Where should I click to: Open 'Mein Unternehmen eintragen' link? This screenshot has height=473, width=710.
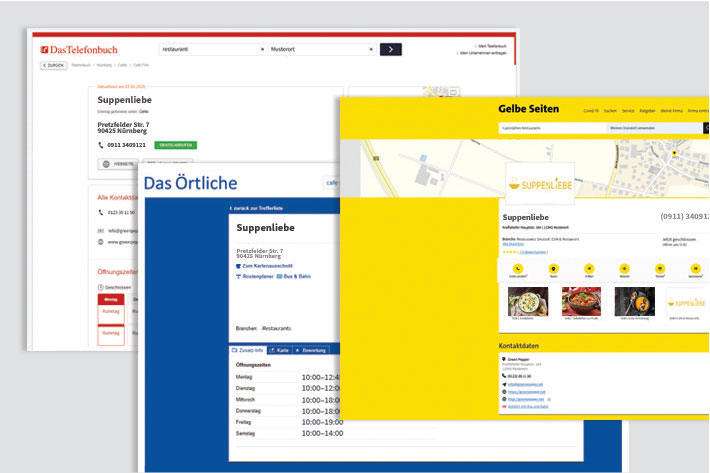[x=483, y=53]
